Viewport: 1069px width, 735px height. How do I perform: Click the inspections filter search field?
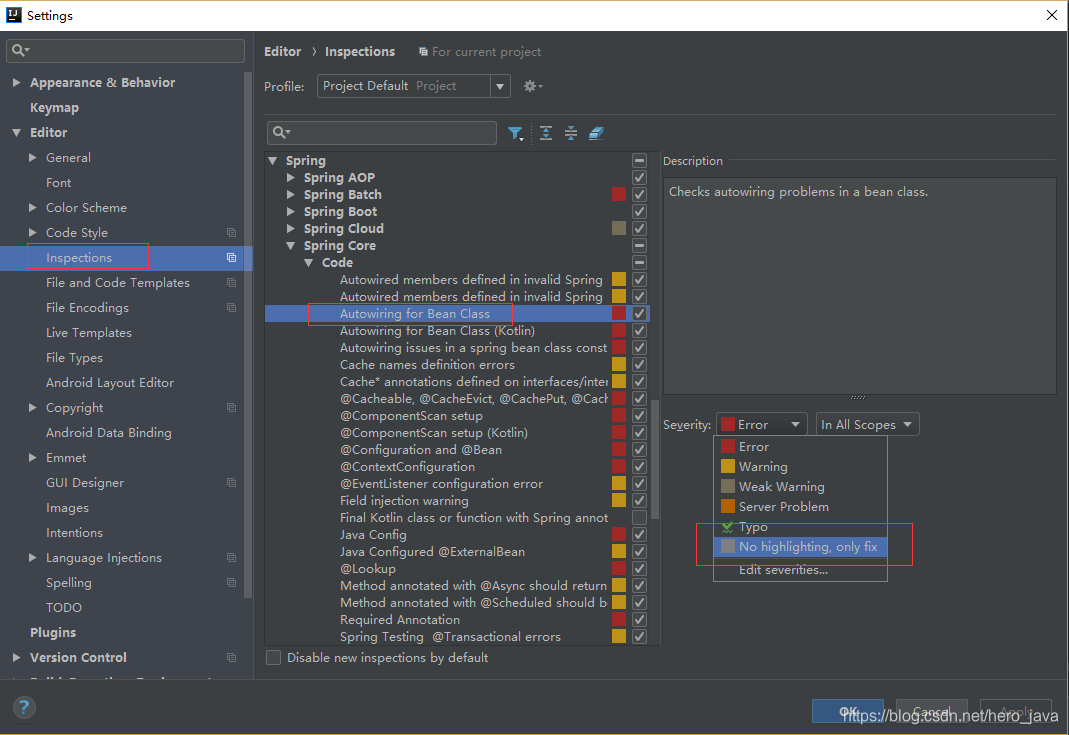(x=382, y=132)
